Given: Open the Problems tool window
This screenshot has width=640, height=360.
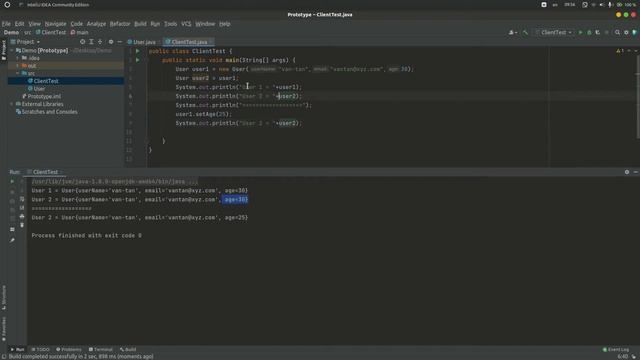Looking at the screenshot, I should (x=69, y=349).
